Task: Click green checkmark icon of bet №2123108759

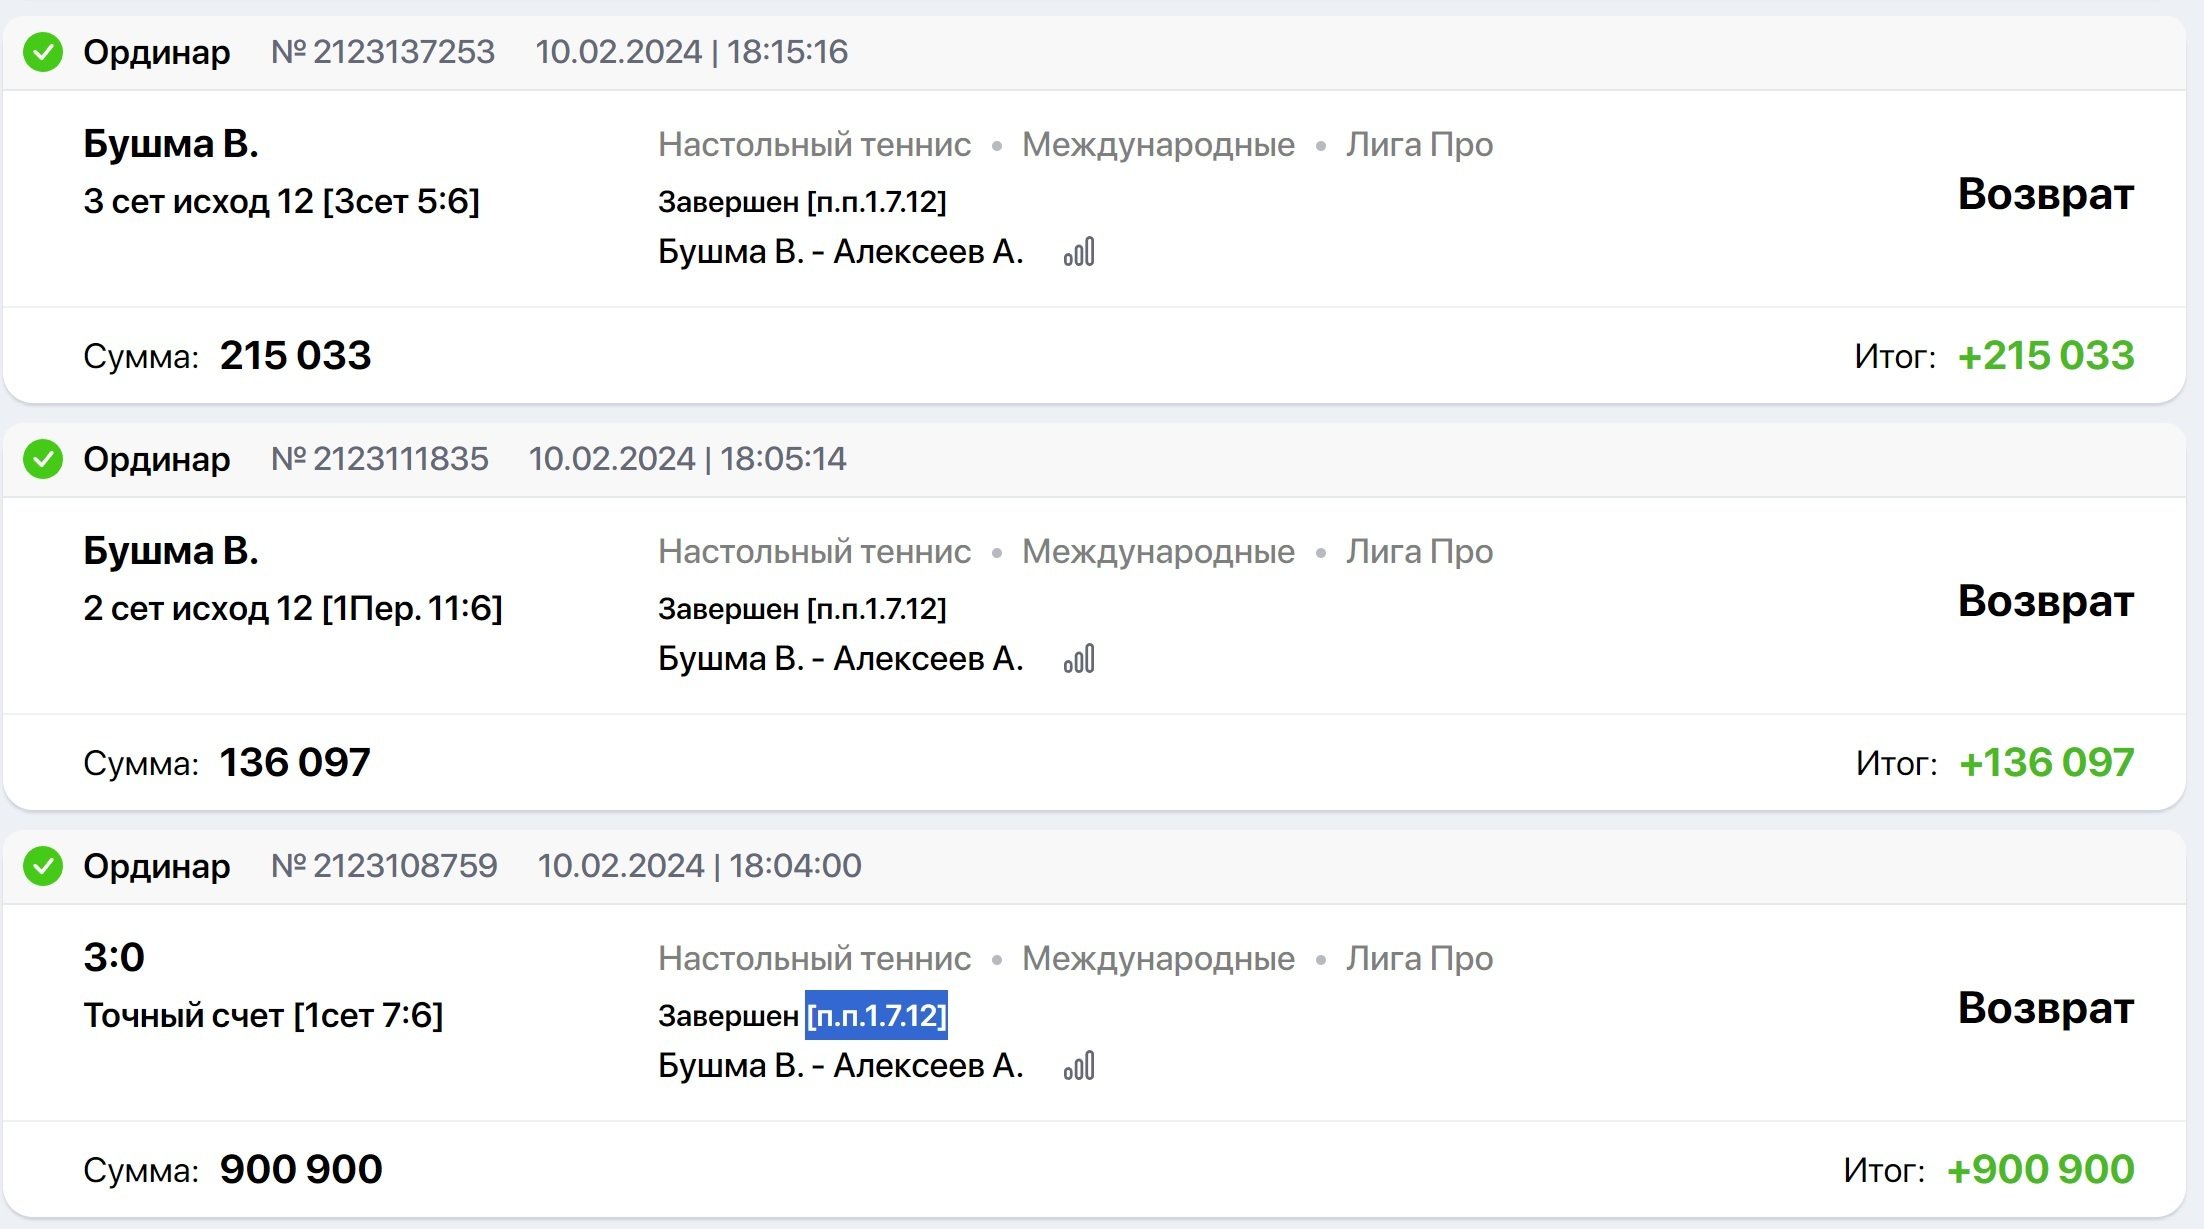Action: coord(43,866)
